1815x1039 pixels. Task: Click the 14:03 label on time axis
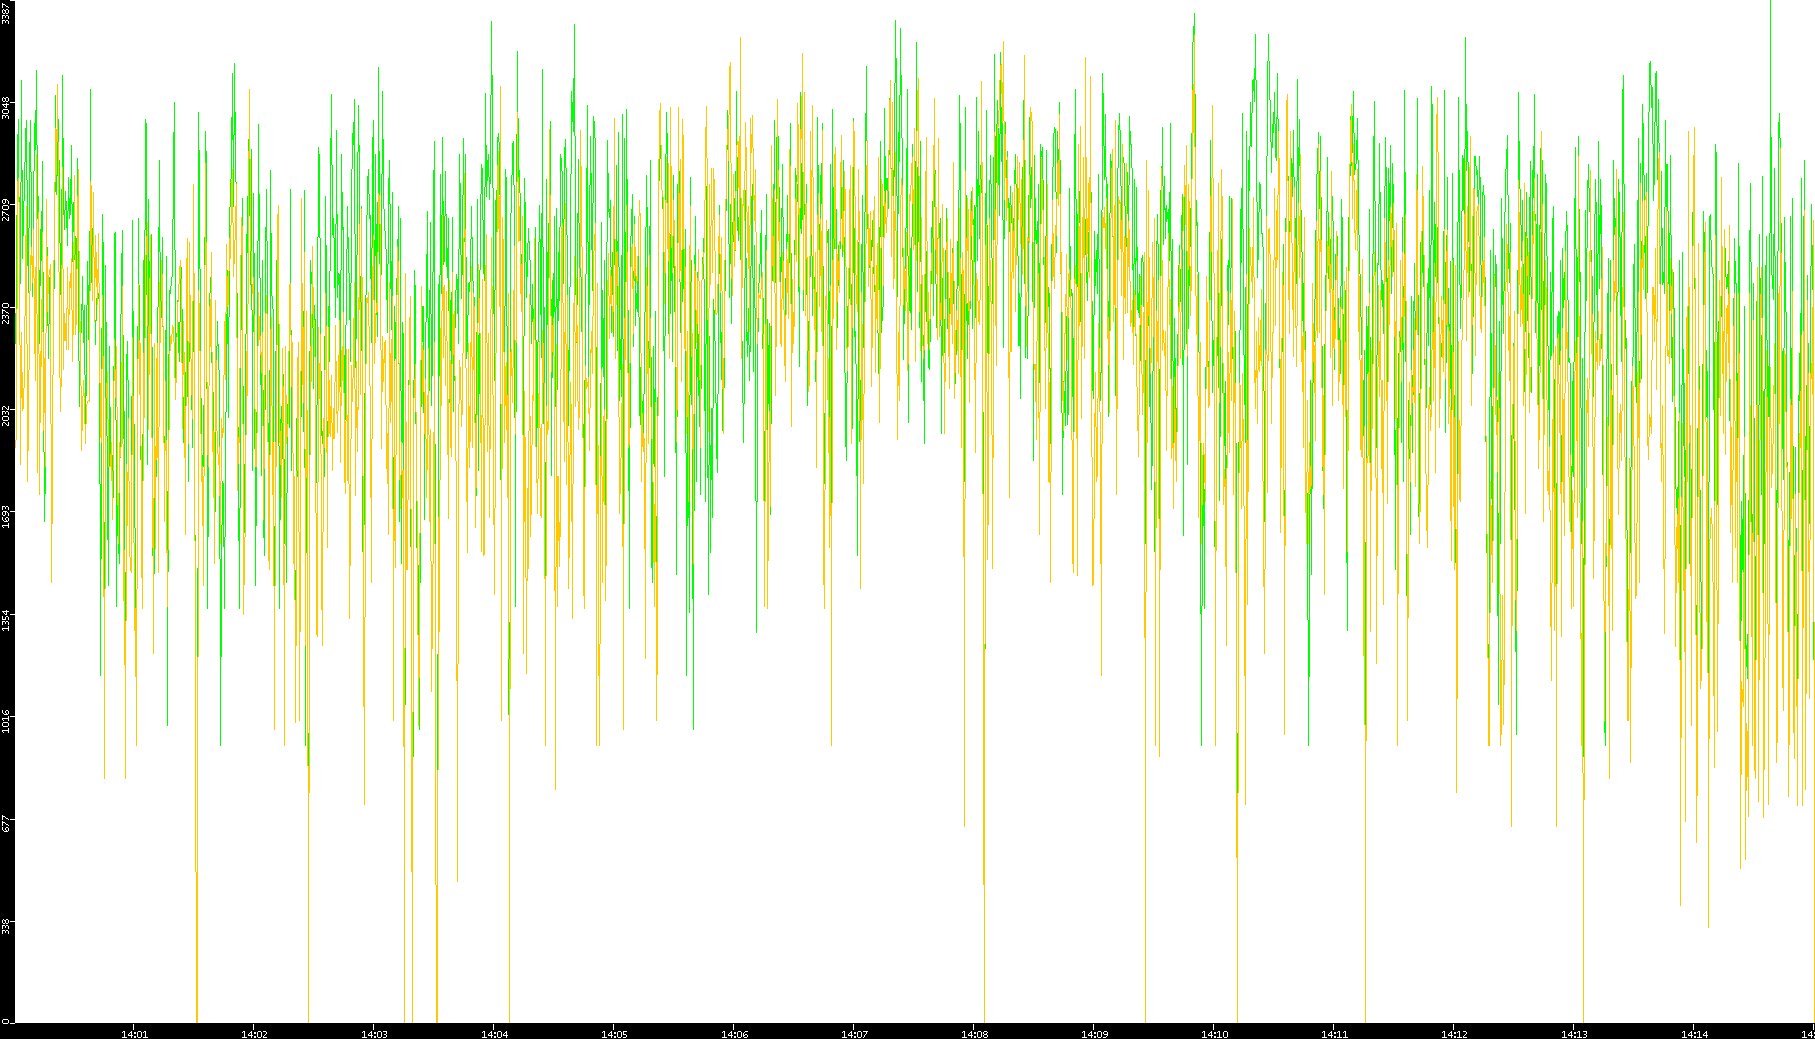click(375, 1034)
